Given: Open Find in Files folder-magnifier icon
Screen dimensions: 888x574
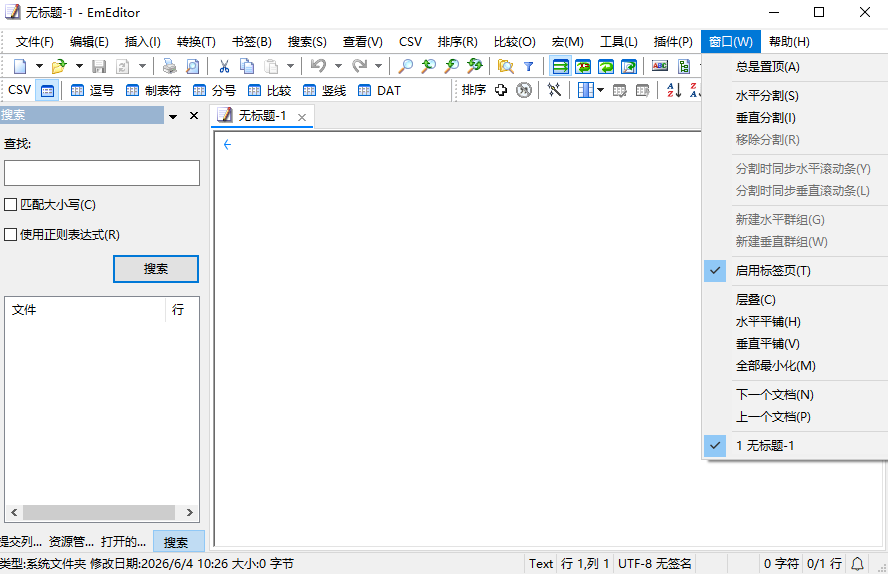Looking at the screenshot, I should pyautogui.click(x=505, y=66).
